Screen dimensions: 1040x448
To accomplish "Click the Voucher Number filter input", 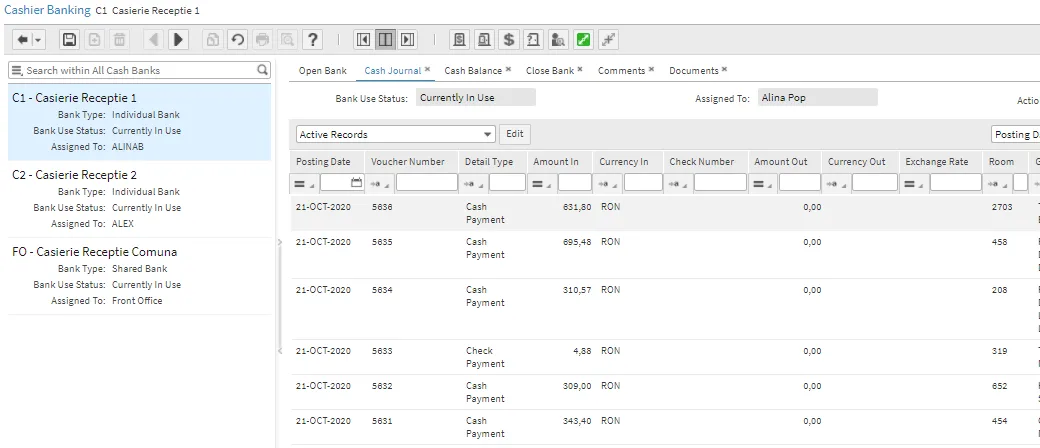I will 426,183.
